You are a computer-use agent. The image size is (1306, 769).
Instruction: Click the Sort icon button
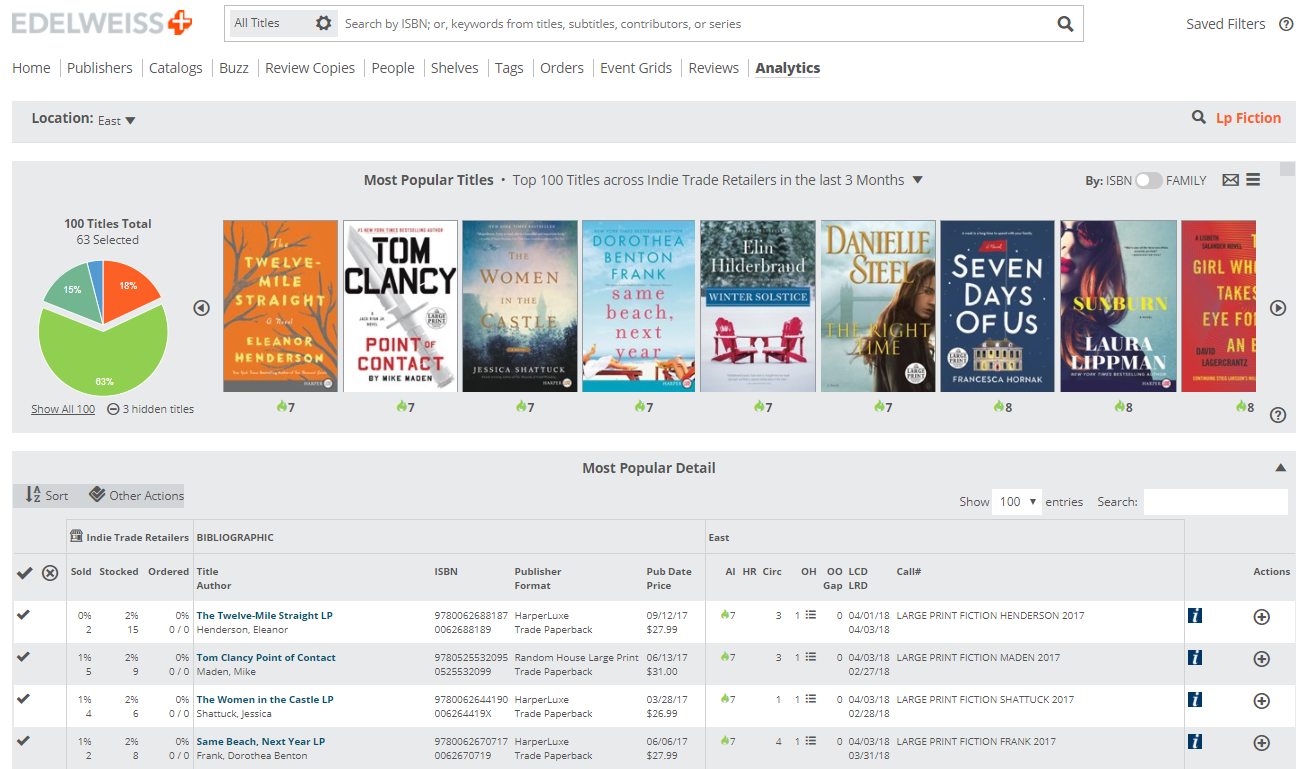tap(47, 495)
